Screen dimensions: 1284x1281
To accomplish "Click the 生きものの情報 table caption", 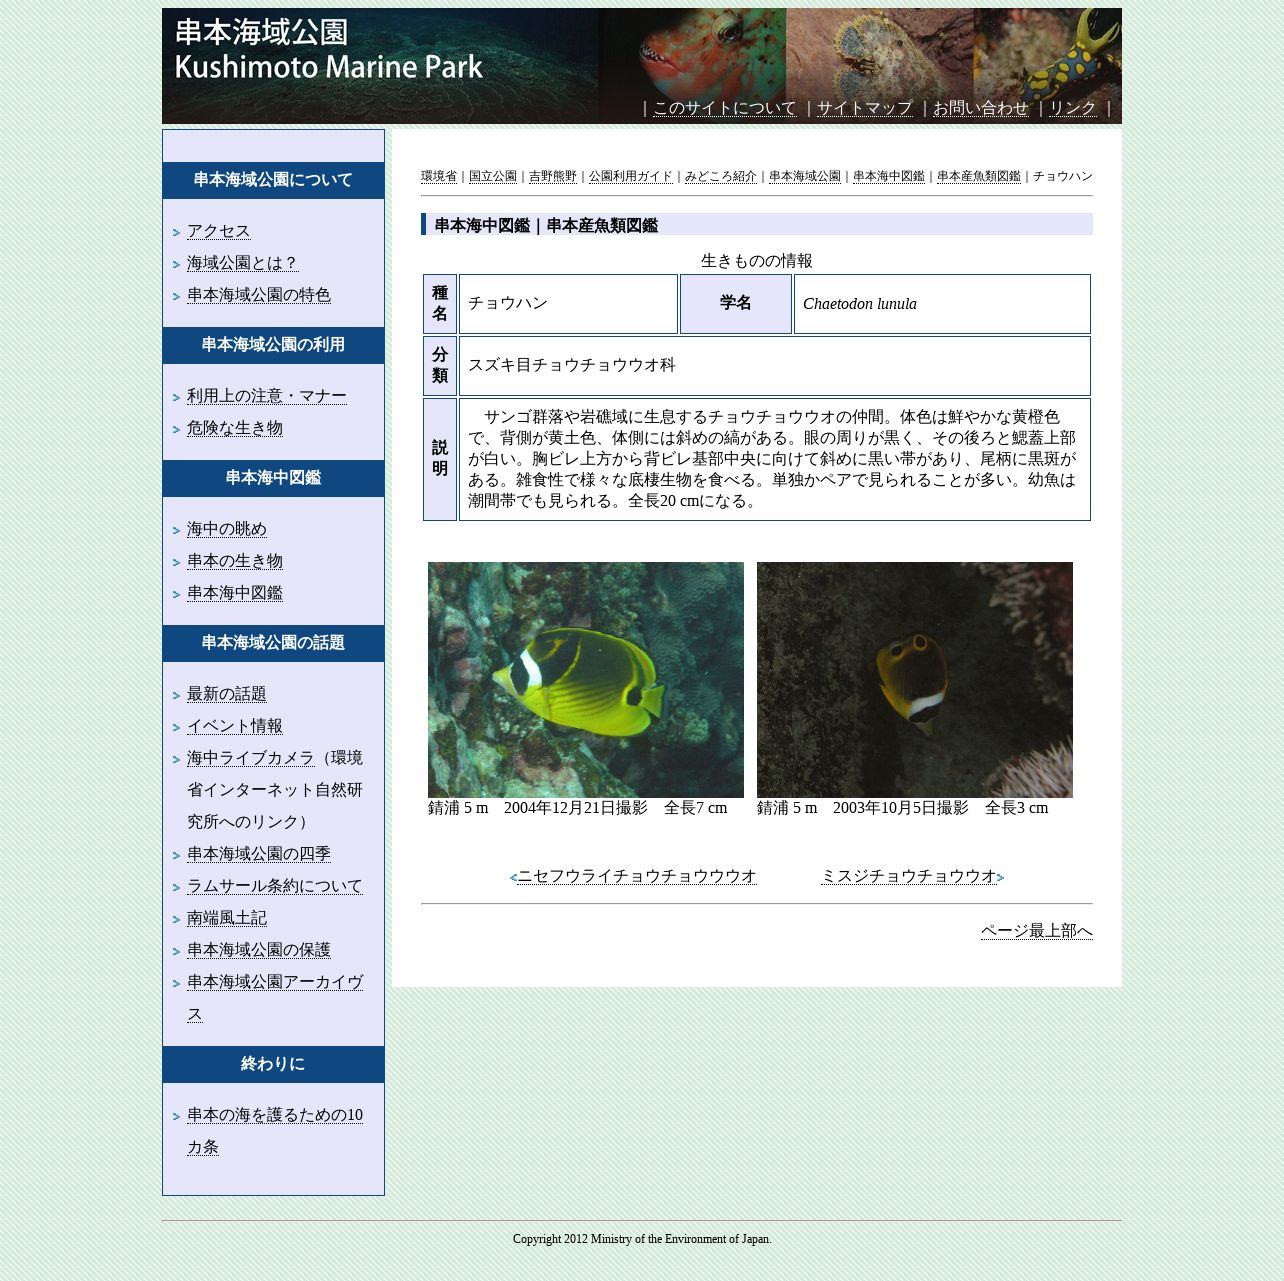I will pyautogui.click(x=757, y=261).
